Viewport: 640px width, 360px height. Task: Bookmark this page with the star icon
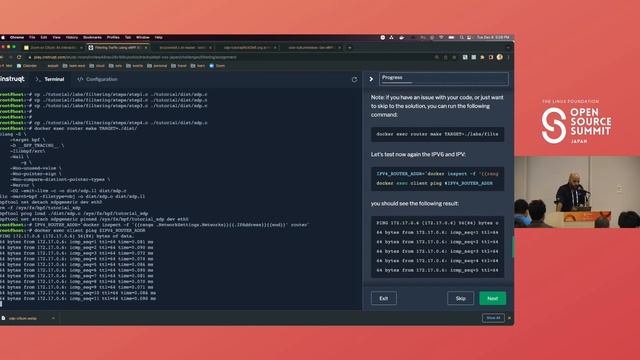(454, 58)
